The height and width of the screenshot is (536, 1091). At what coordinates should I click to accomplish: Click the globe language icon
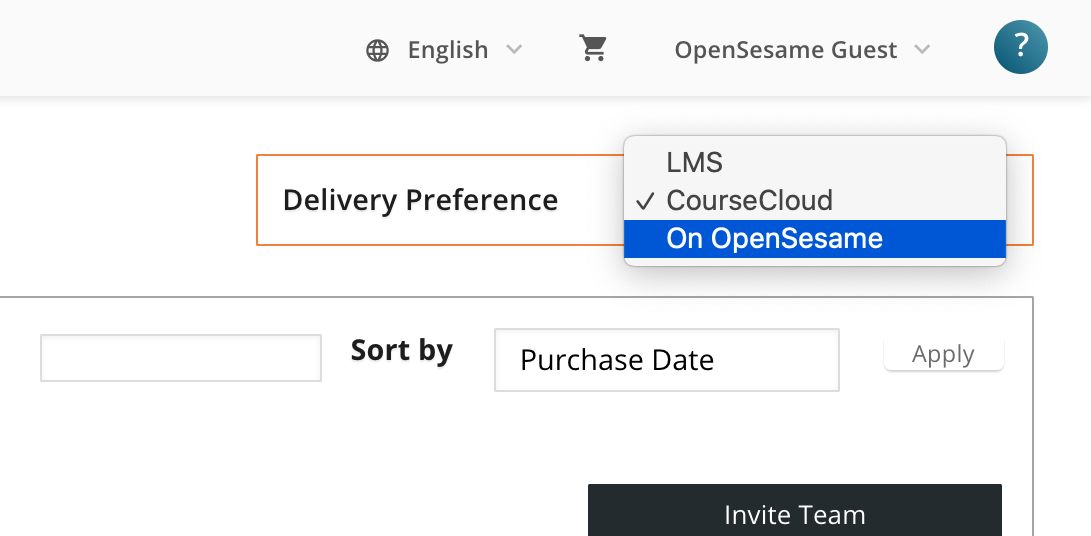[x=377, y=50]
